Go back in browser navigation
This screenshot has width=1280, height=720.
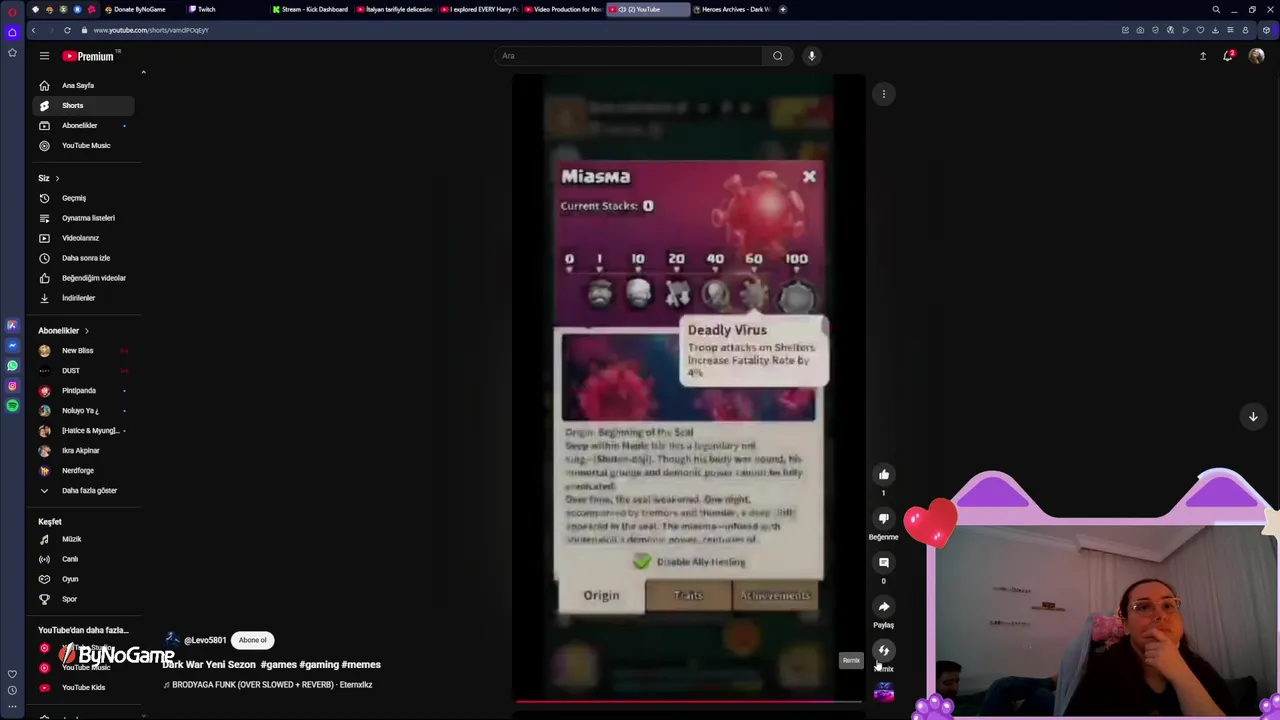click(33, 30)
